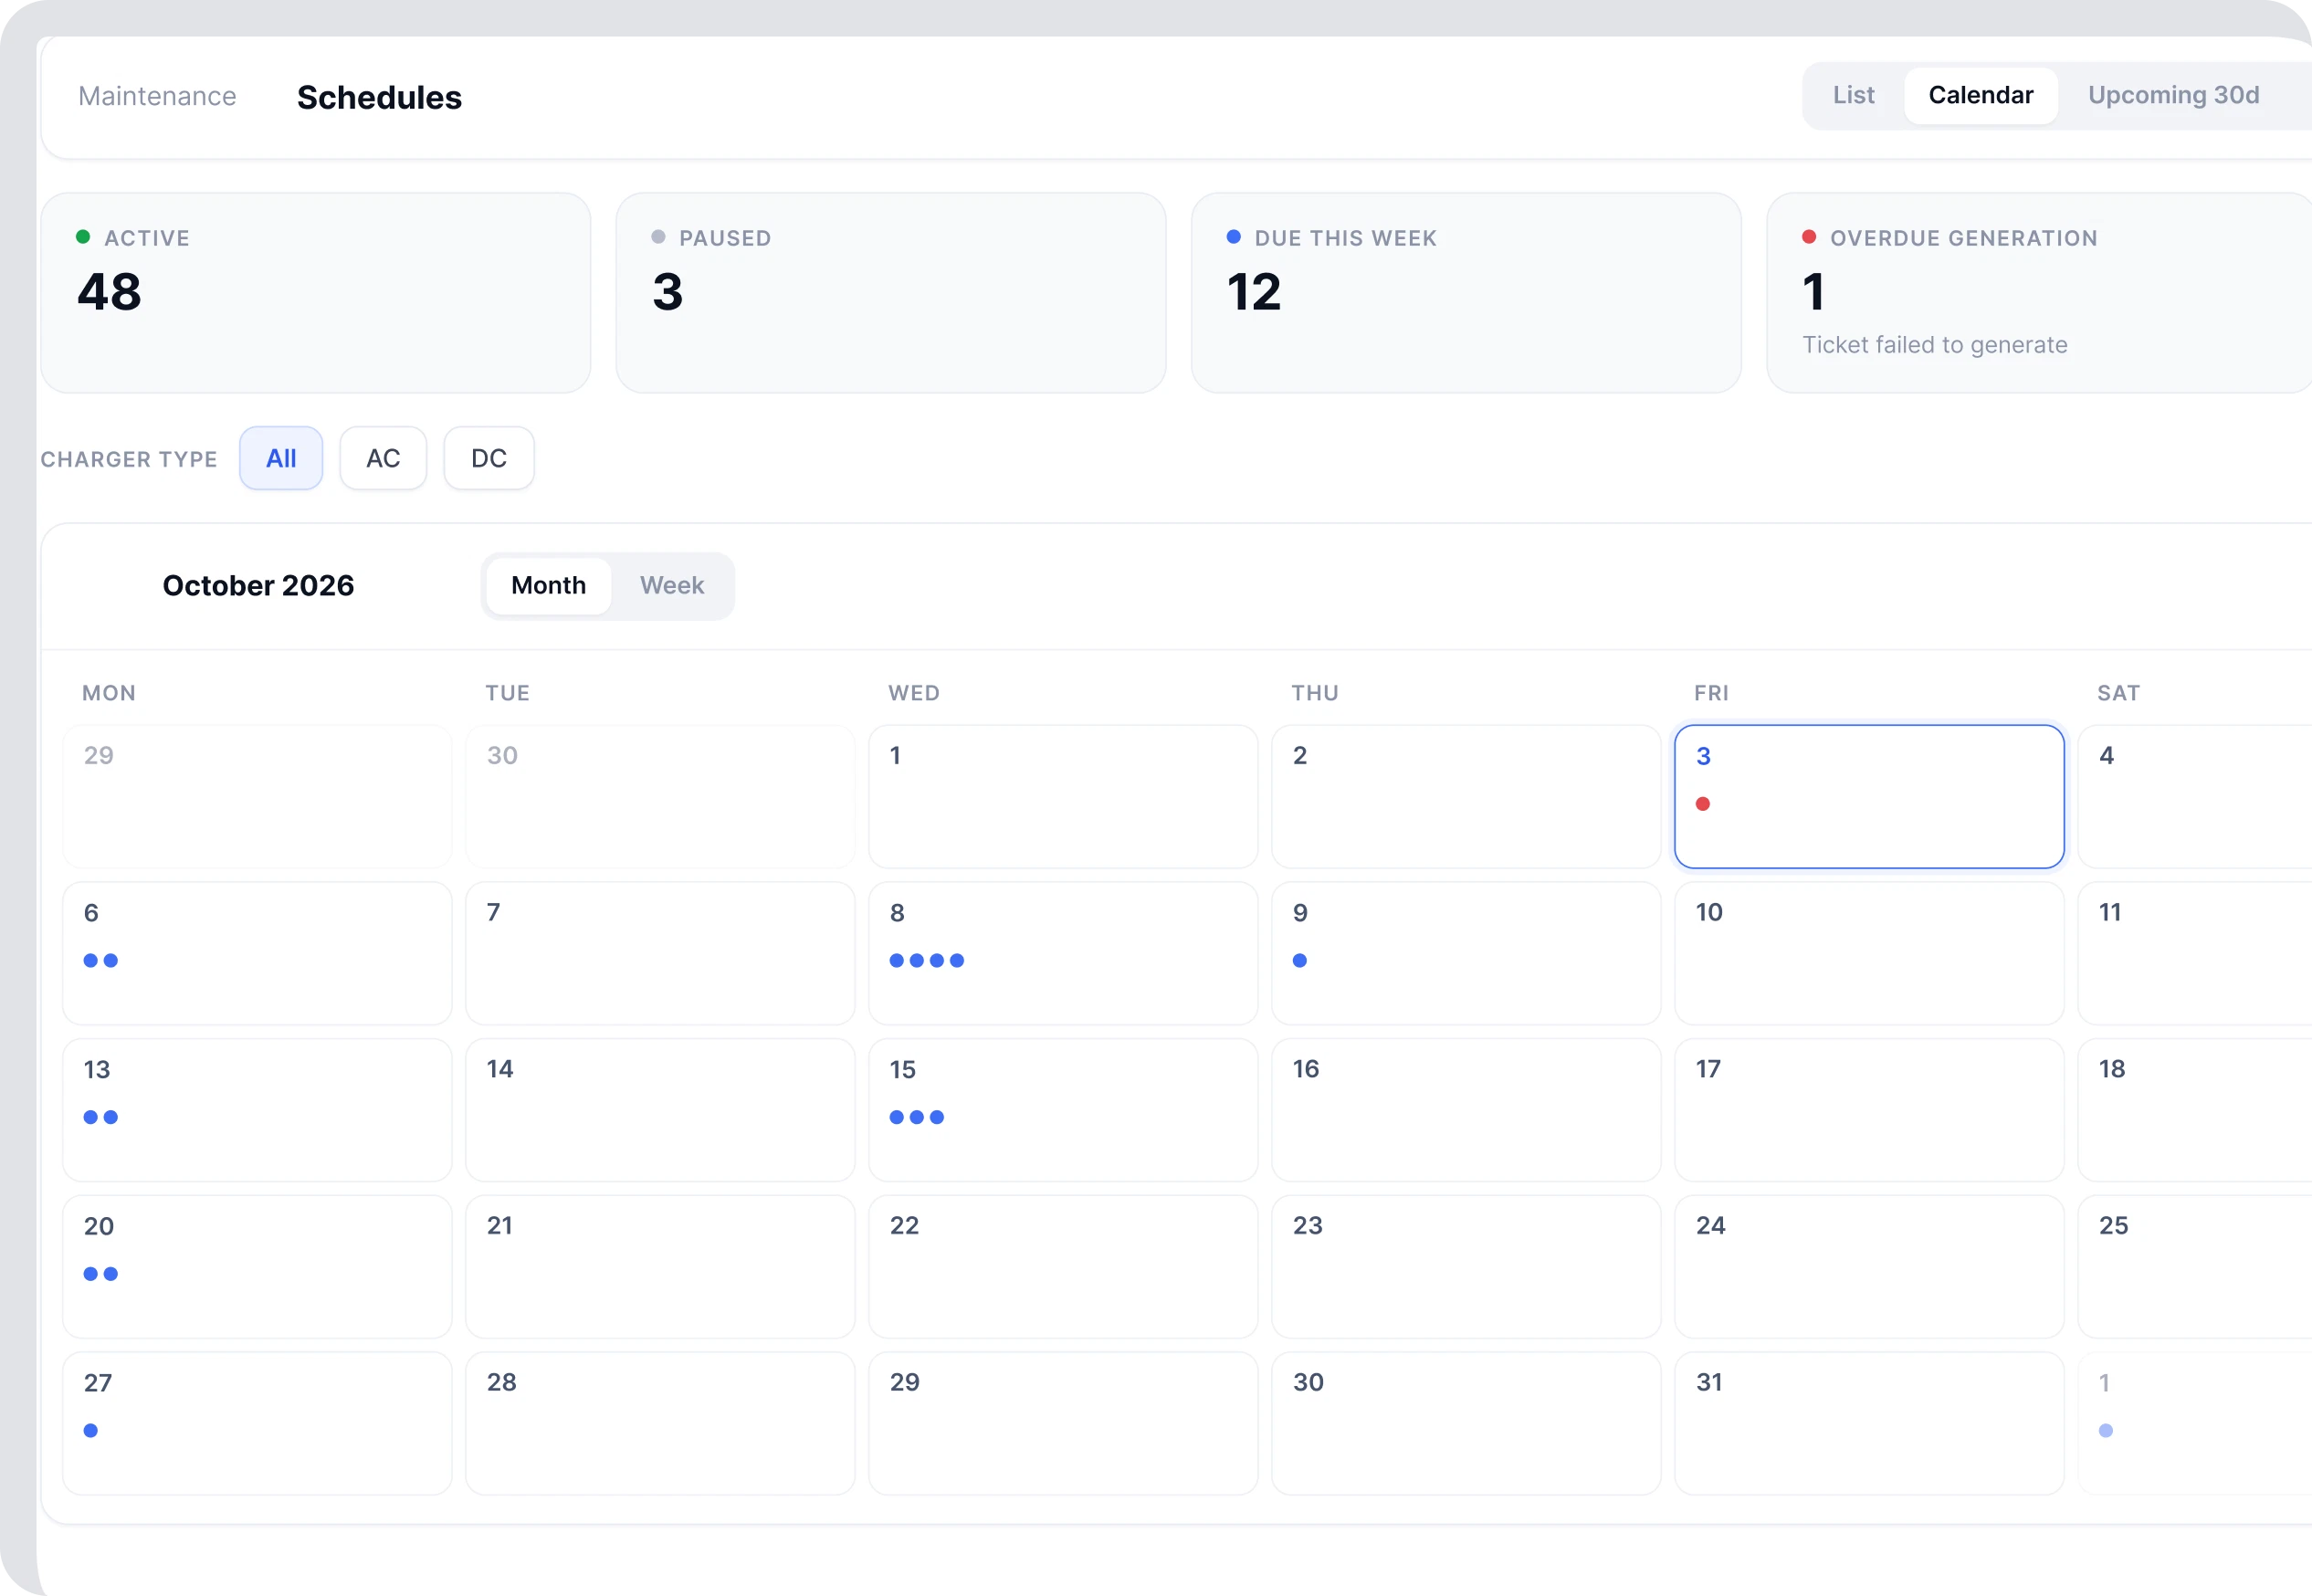2312x1596 pixels.
Task: Click the blue dot on October 27
Action: pyautogui.click(x=91, y=1431)
